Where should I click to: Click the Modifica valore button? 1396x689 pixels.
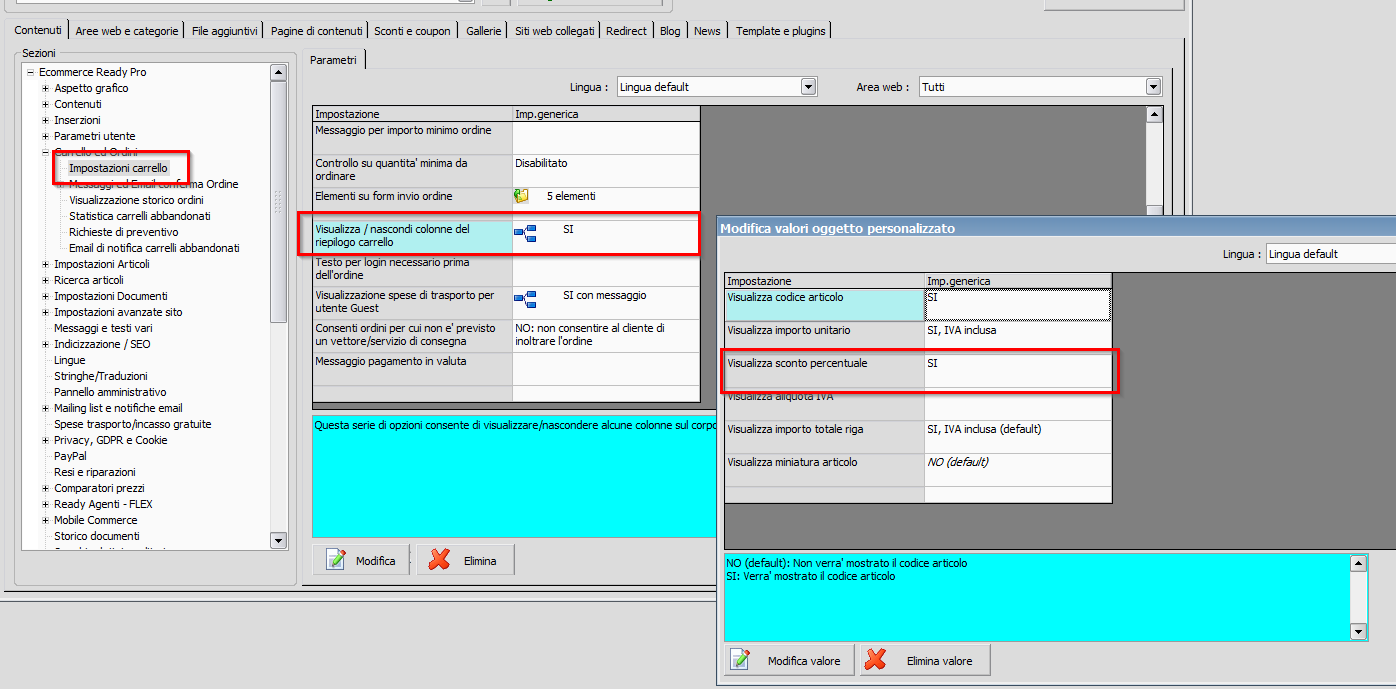[x=789, y=660]
